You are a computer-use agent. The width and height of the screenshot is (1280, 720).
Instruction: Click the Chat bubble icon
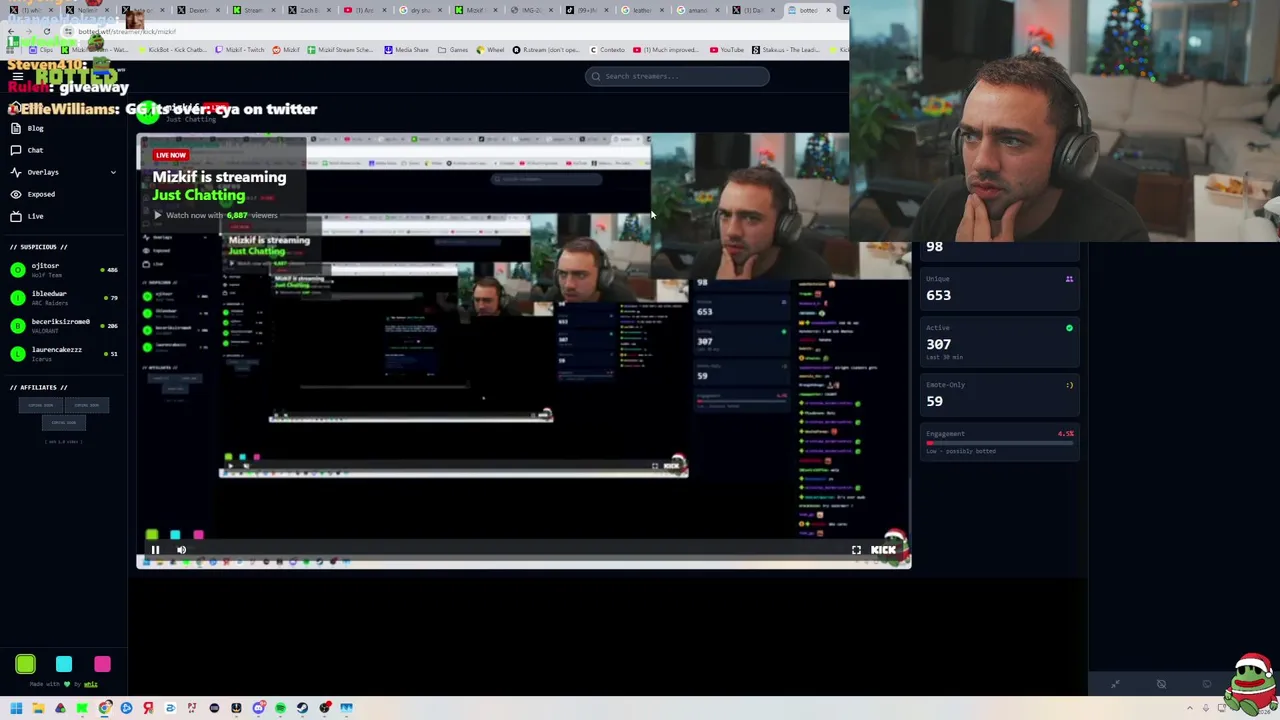pyautogui.click(x=16, y=150)
